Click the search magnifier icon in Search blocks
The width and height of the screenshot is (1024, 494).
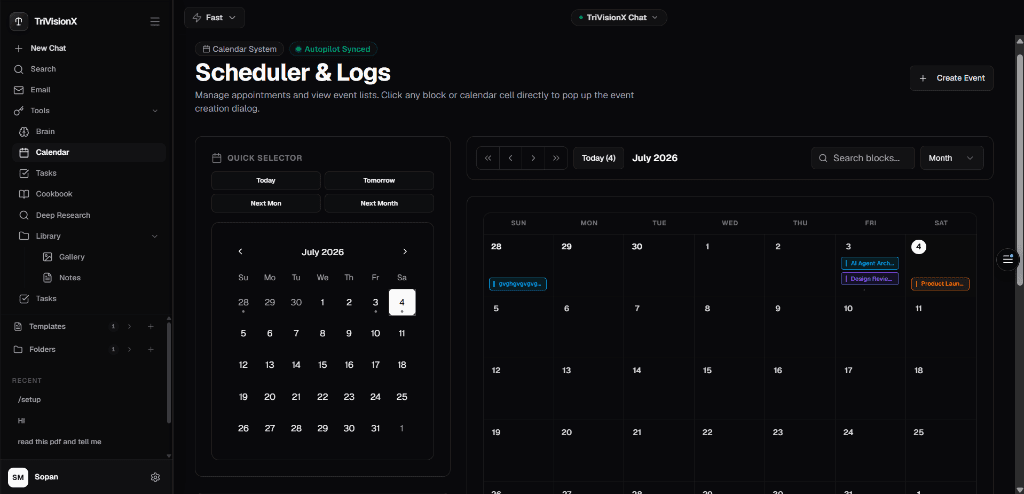(824, 158)
